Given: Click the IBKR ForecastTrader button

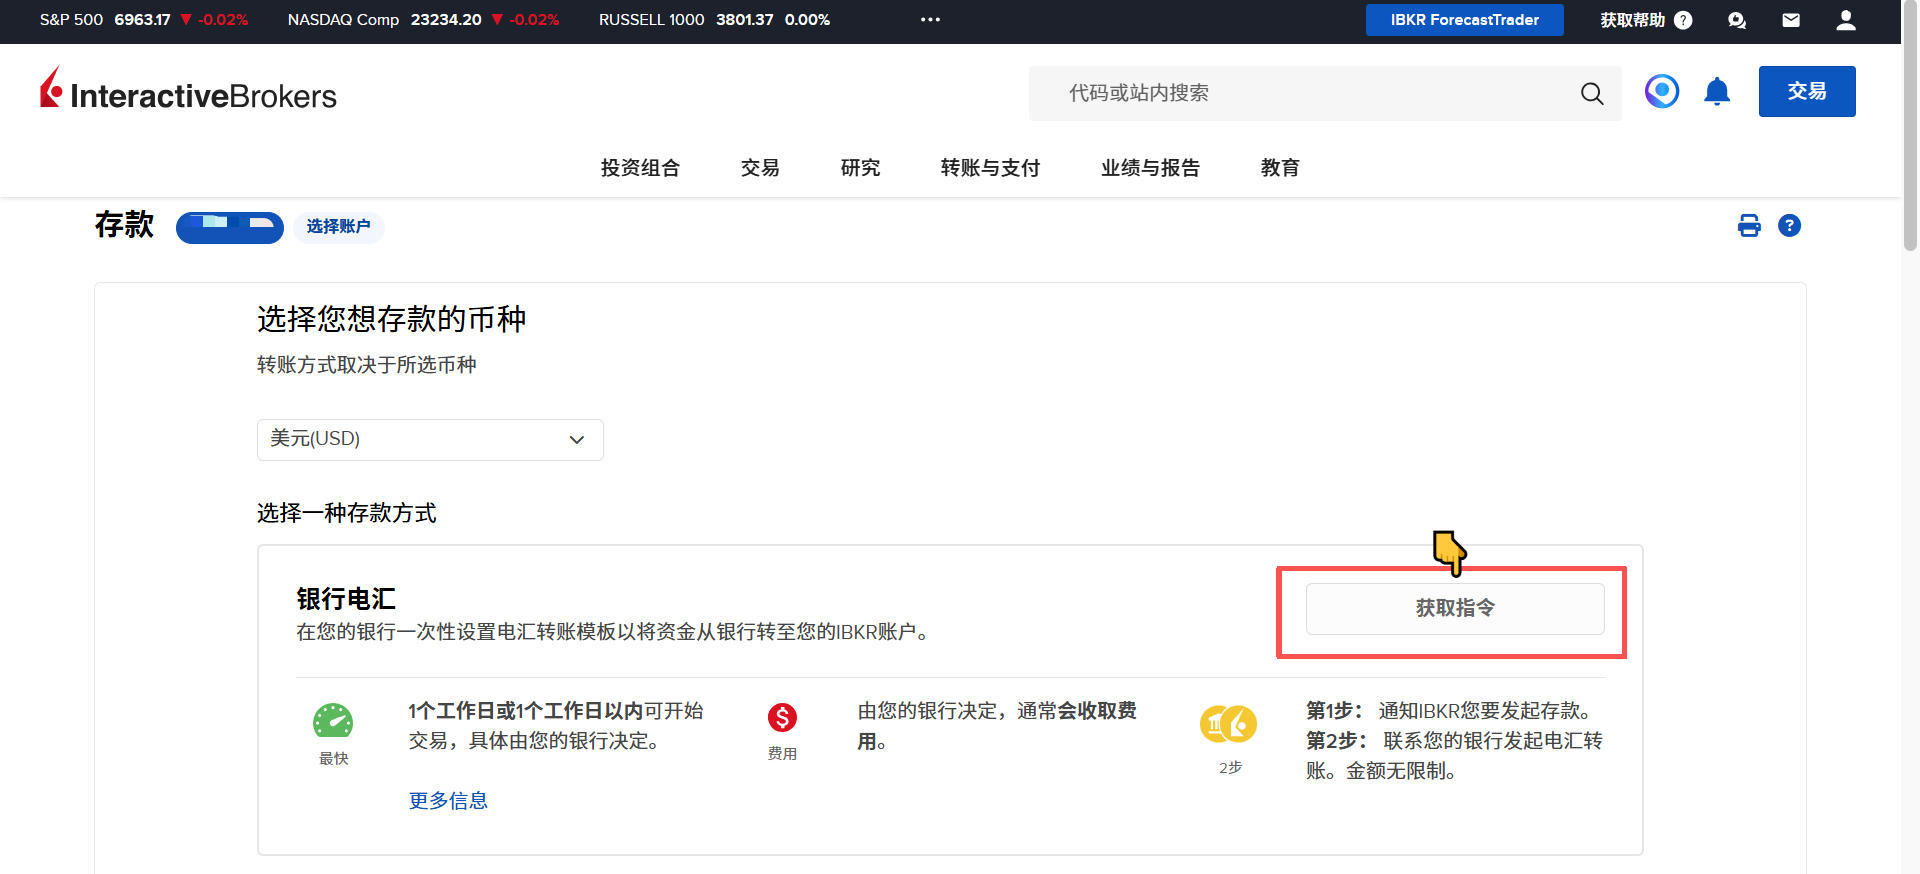Looking at the screenshot, I should [x=1464, y=20].
